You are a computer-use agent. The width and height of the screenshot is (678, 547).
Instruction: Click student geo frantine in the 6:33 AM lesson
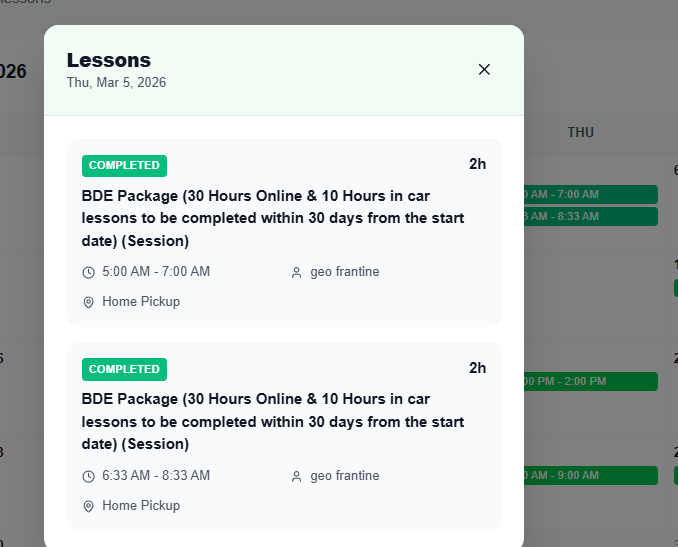[x=345, y=476]
